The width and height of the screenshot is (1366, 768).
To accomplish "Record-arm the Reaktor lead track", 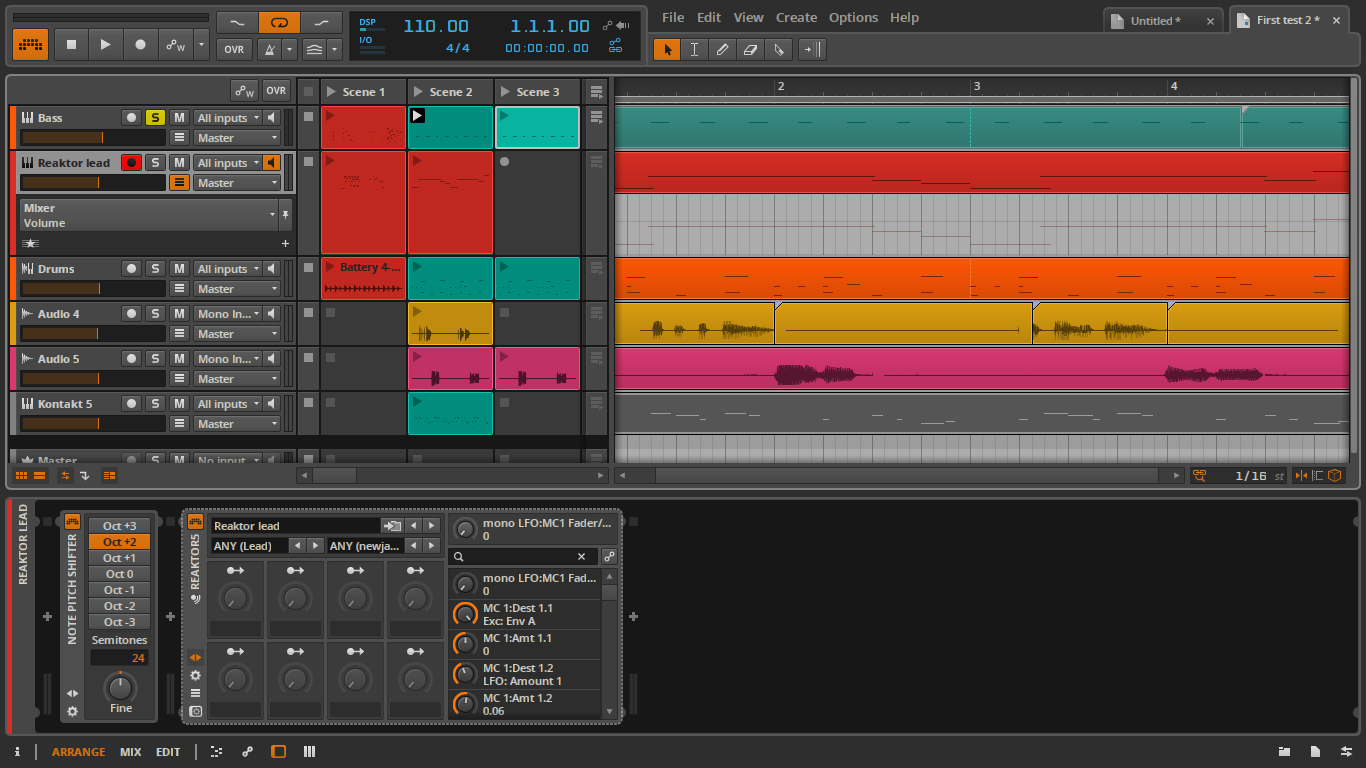I will (x=131, y=162).
